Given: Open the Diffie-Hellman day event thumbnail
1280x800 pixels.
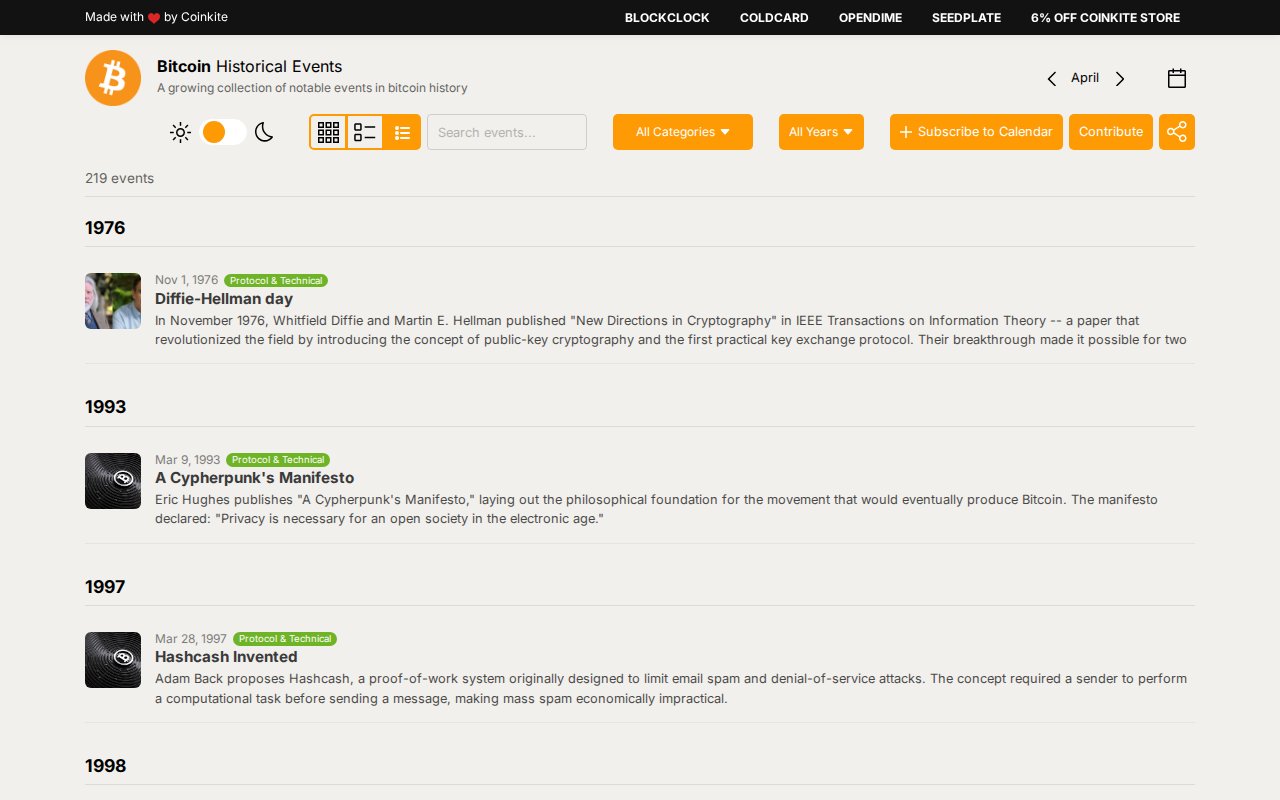Looking at the screenshot, I should click(113, 301).
